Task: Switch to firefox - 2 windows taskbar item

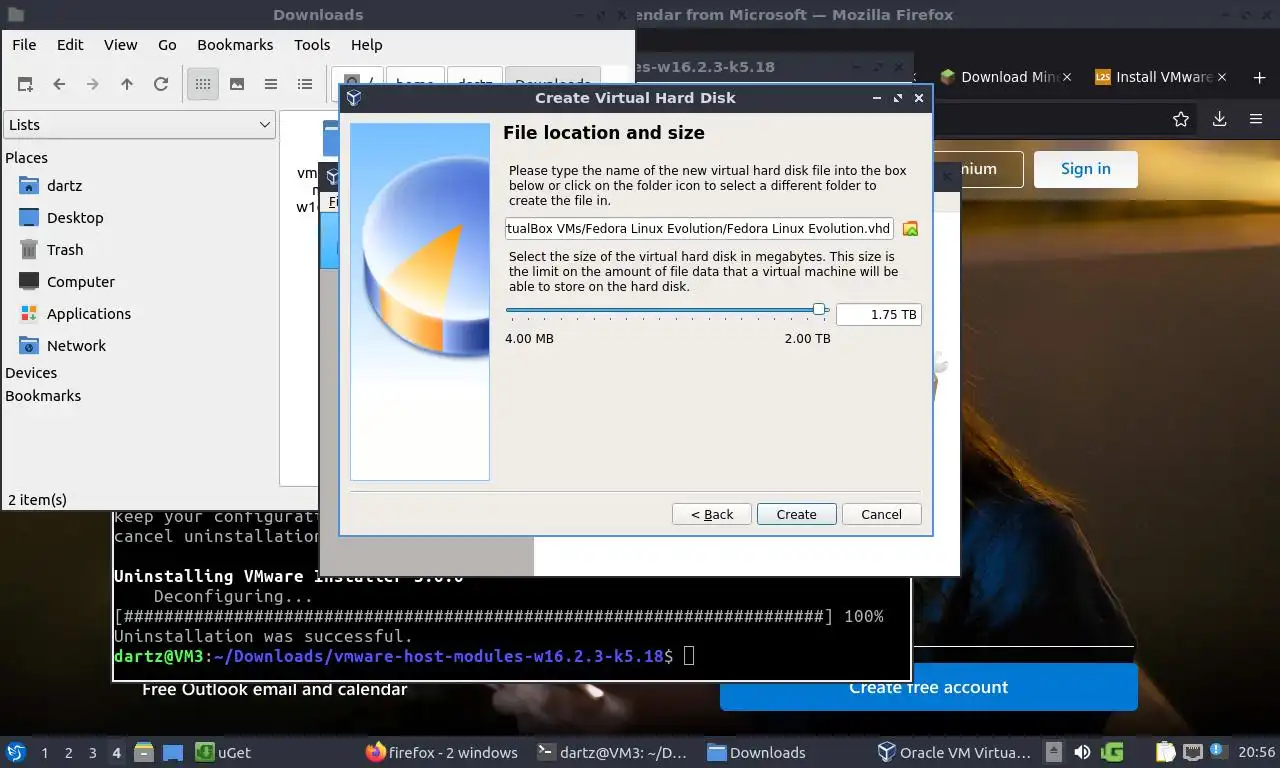Action: point(442,752)
